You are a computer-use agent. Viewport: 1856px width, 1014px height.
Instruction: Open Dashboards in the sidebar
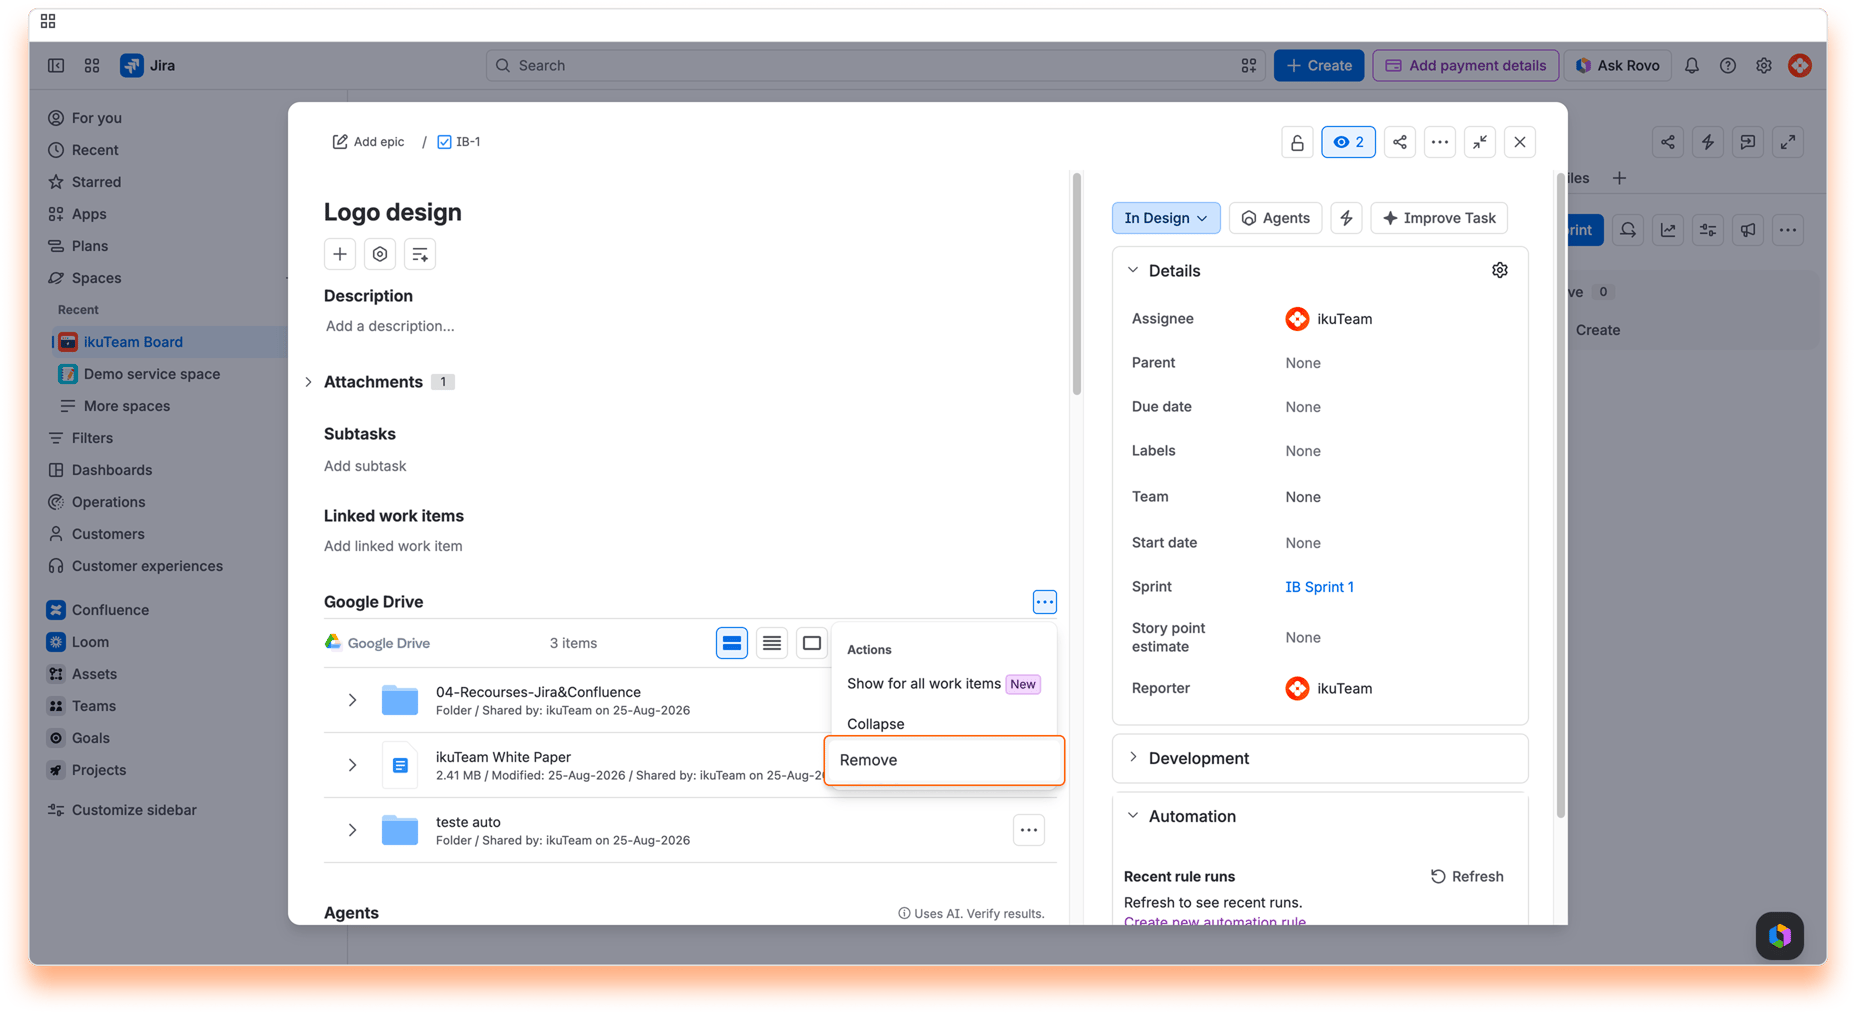(x=112, y=470)
